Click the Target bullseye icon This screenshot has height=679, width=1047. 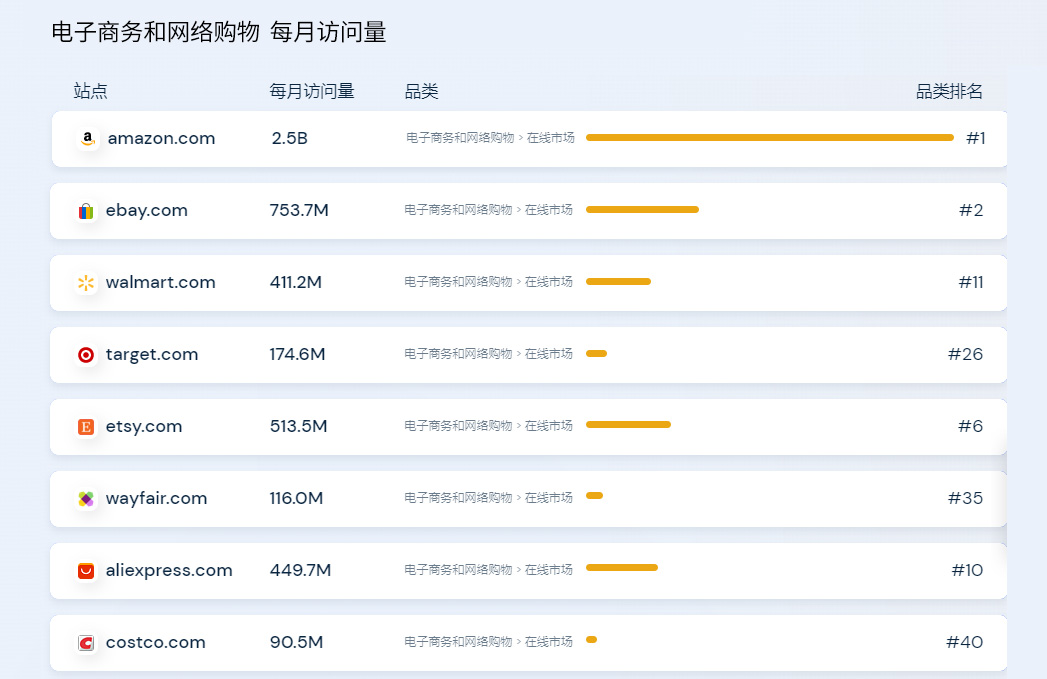pos(86,355)
